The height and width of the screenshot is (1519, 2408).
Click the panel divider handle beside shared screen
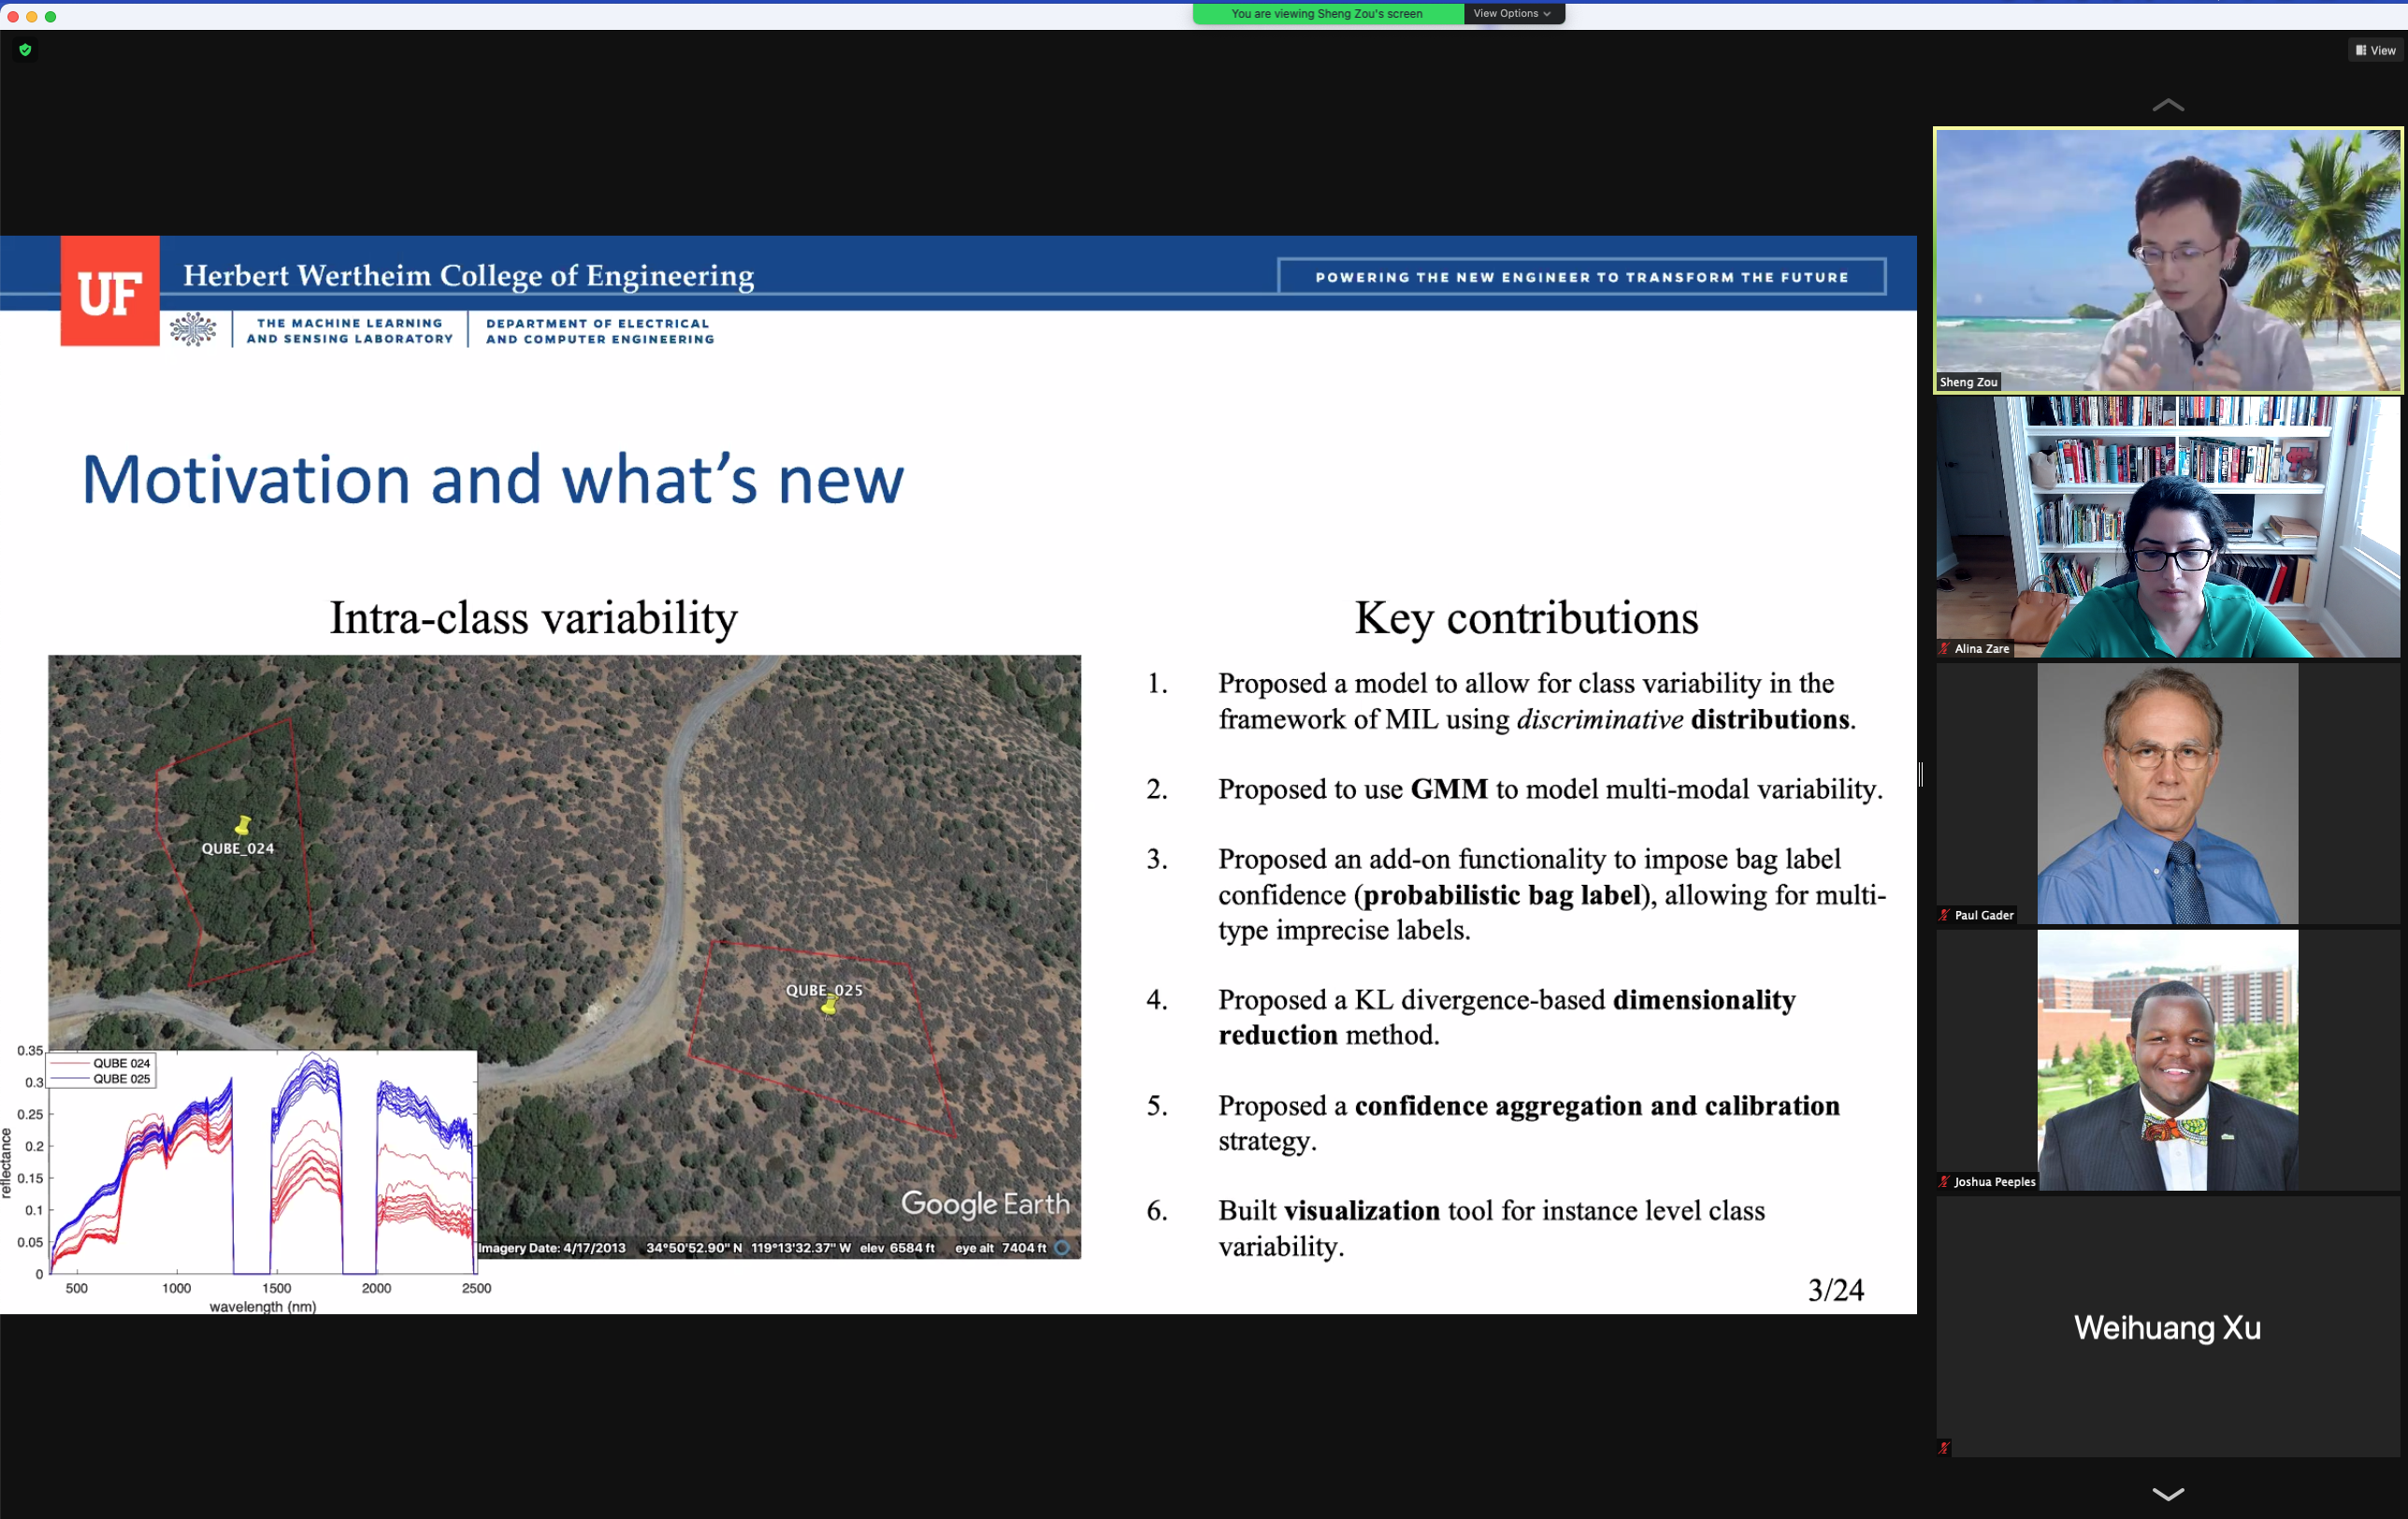pyautogui.click(x=1921, y=774)
